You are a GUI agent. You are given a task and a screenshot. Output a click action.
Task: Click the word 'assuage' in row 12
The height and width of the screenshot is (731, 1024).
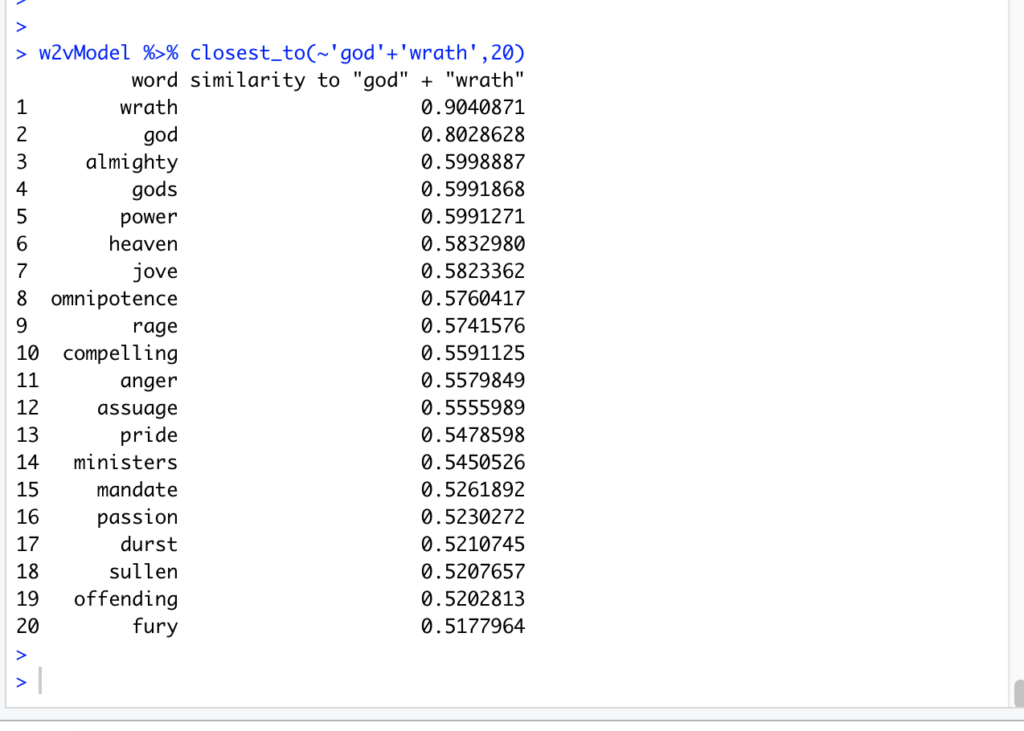[137, 408]
